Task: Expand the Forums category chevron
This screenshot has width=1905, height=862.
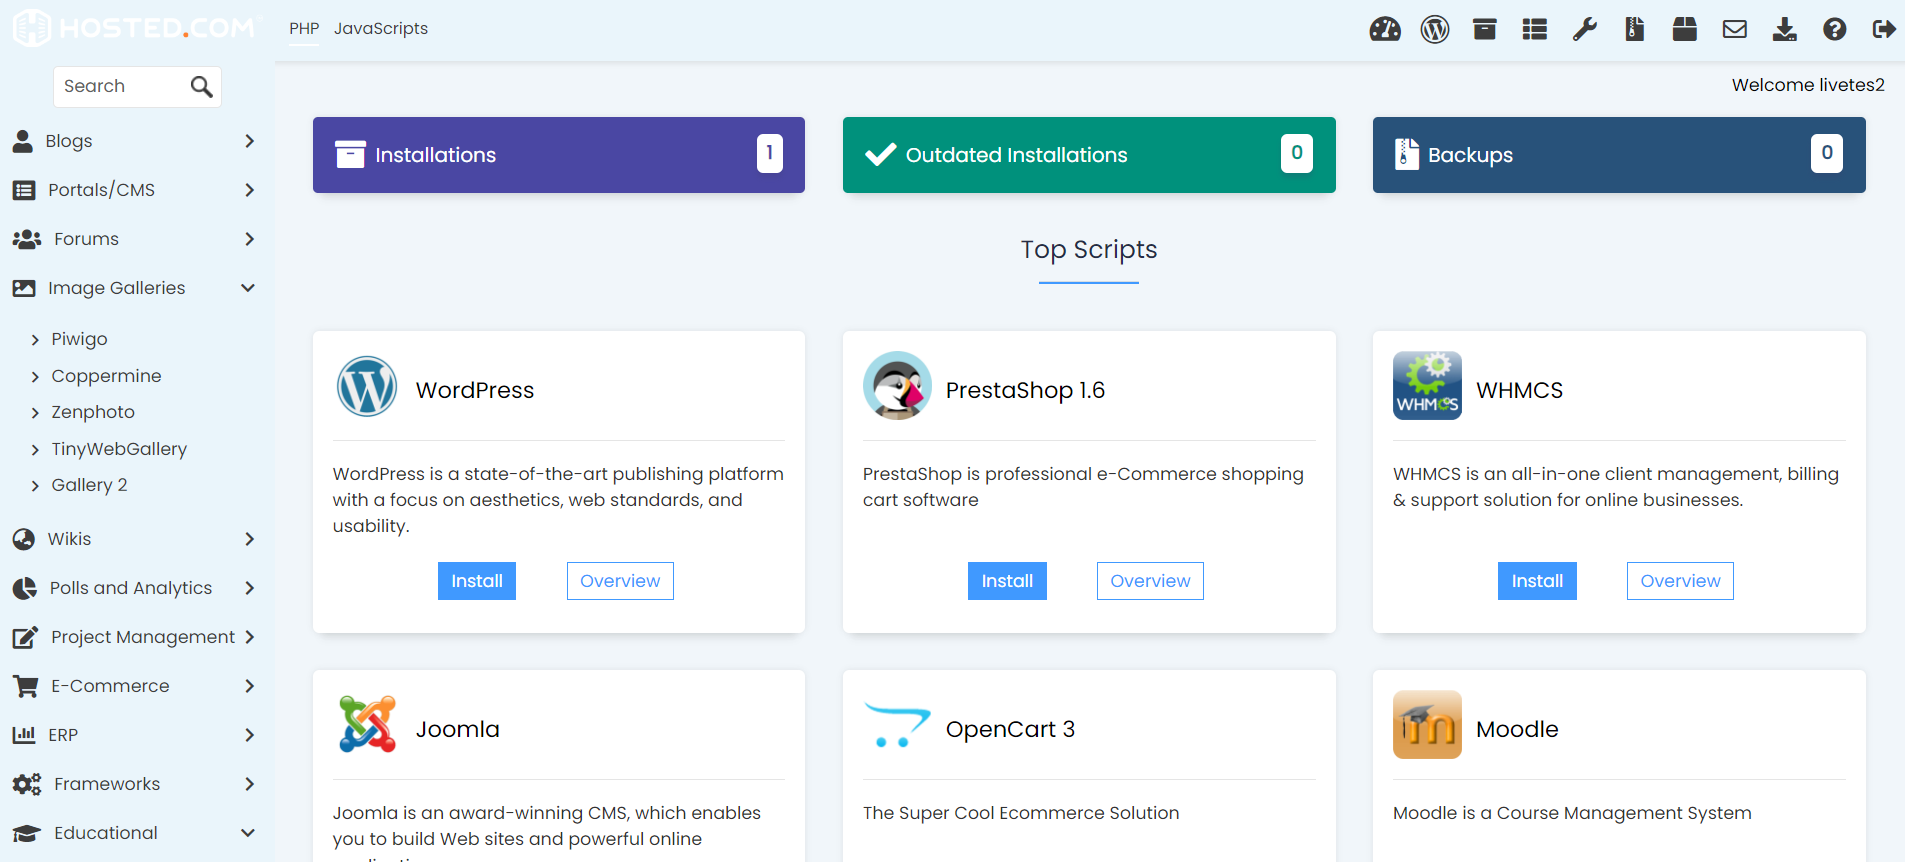Action: [x=249, y=239]
